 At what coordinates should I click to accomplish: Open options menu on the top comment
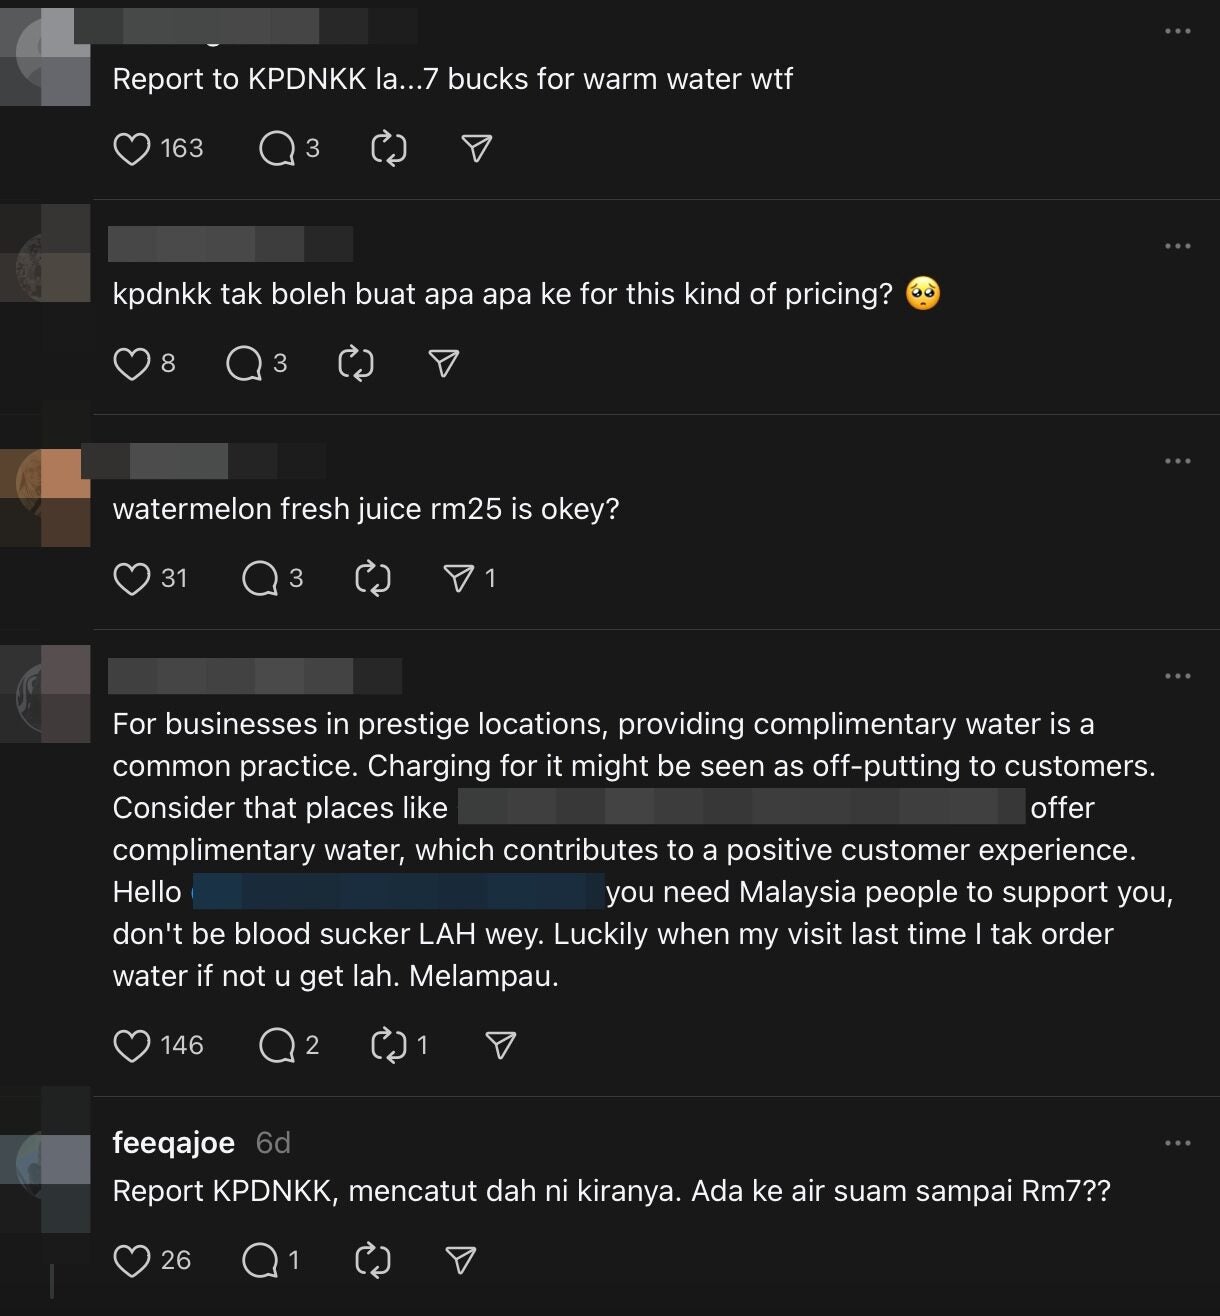tap(1178, 32)
